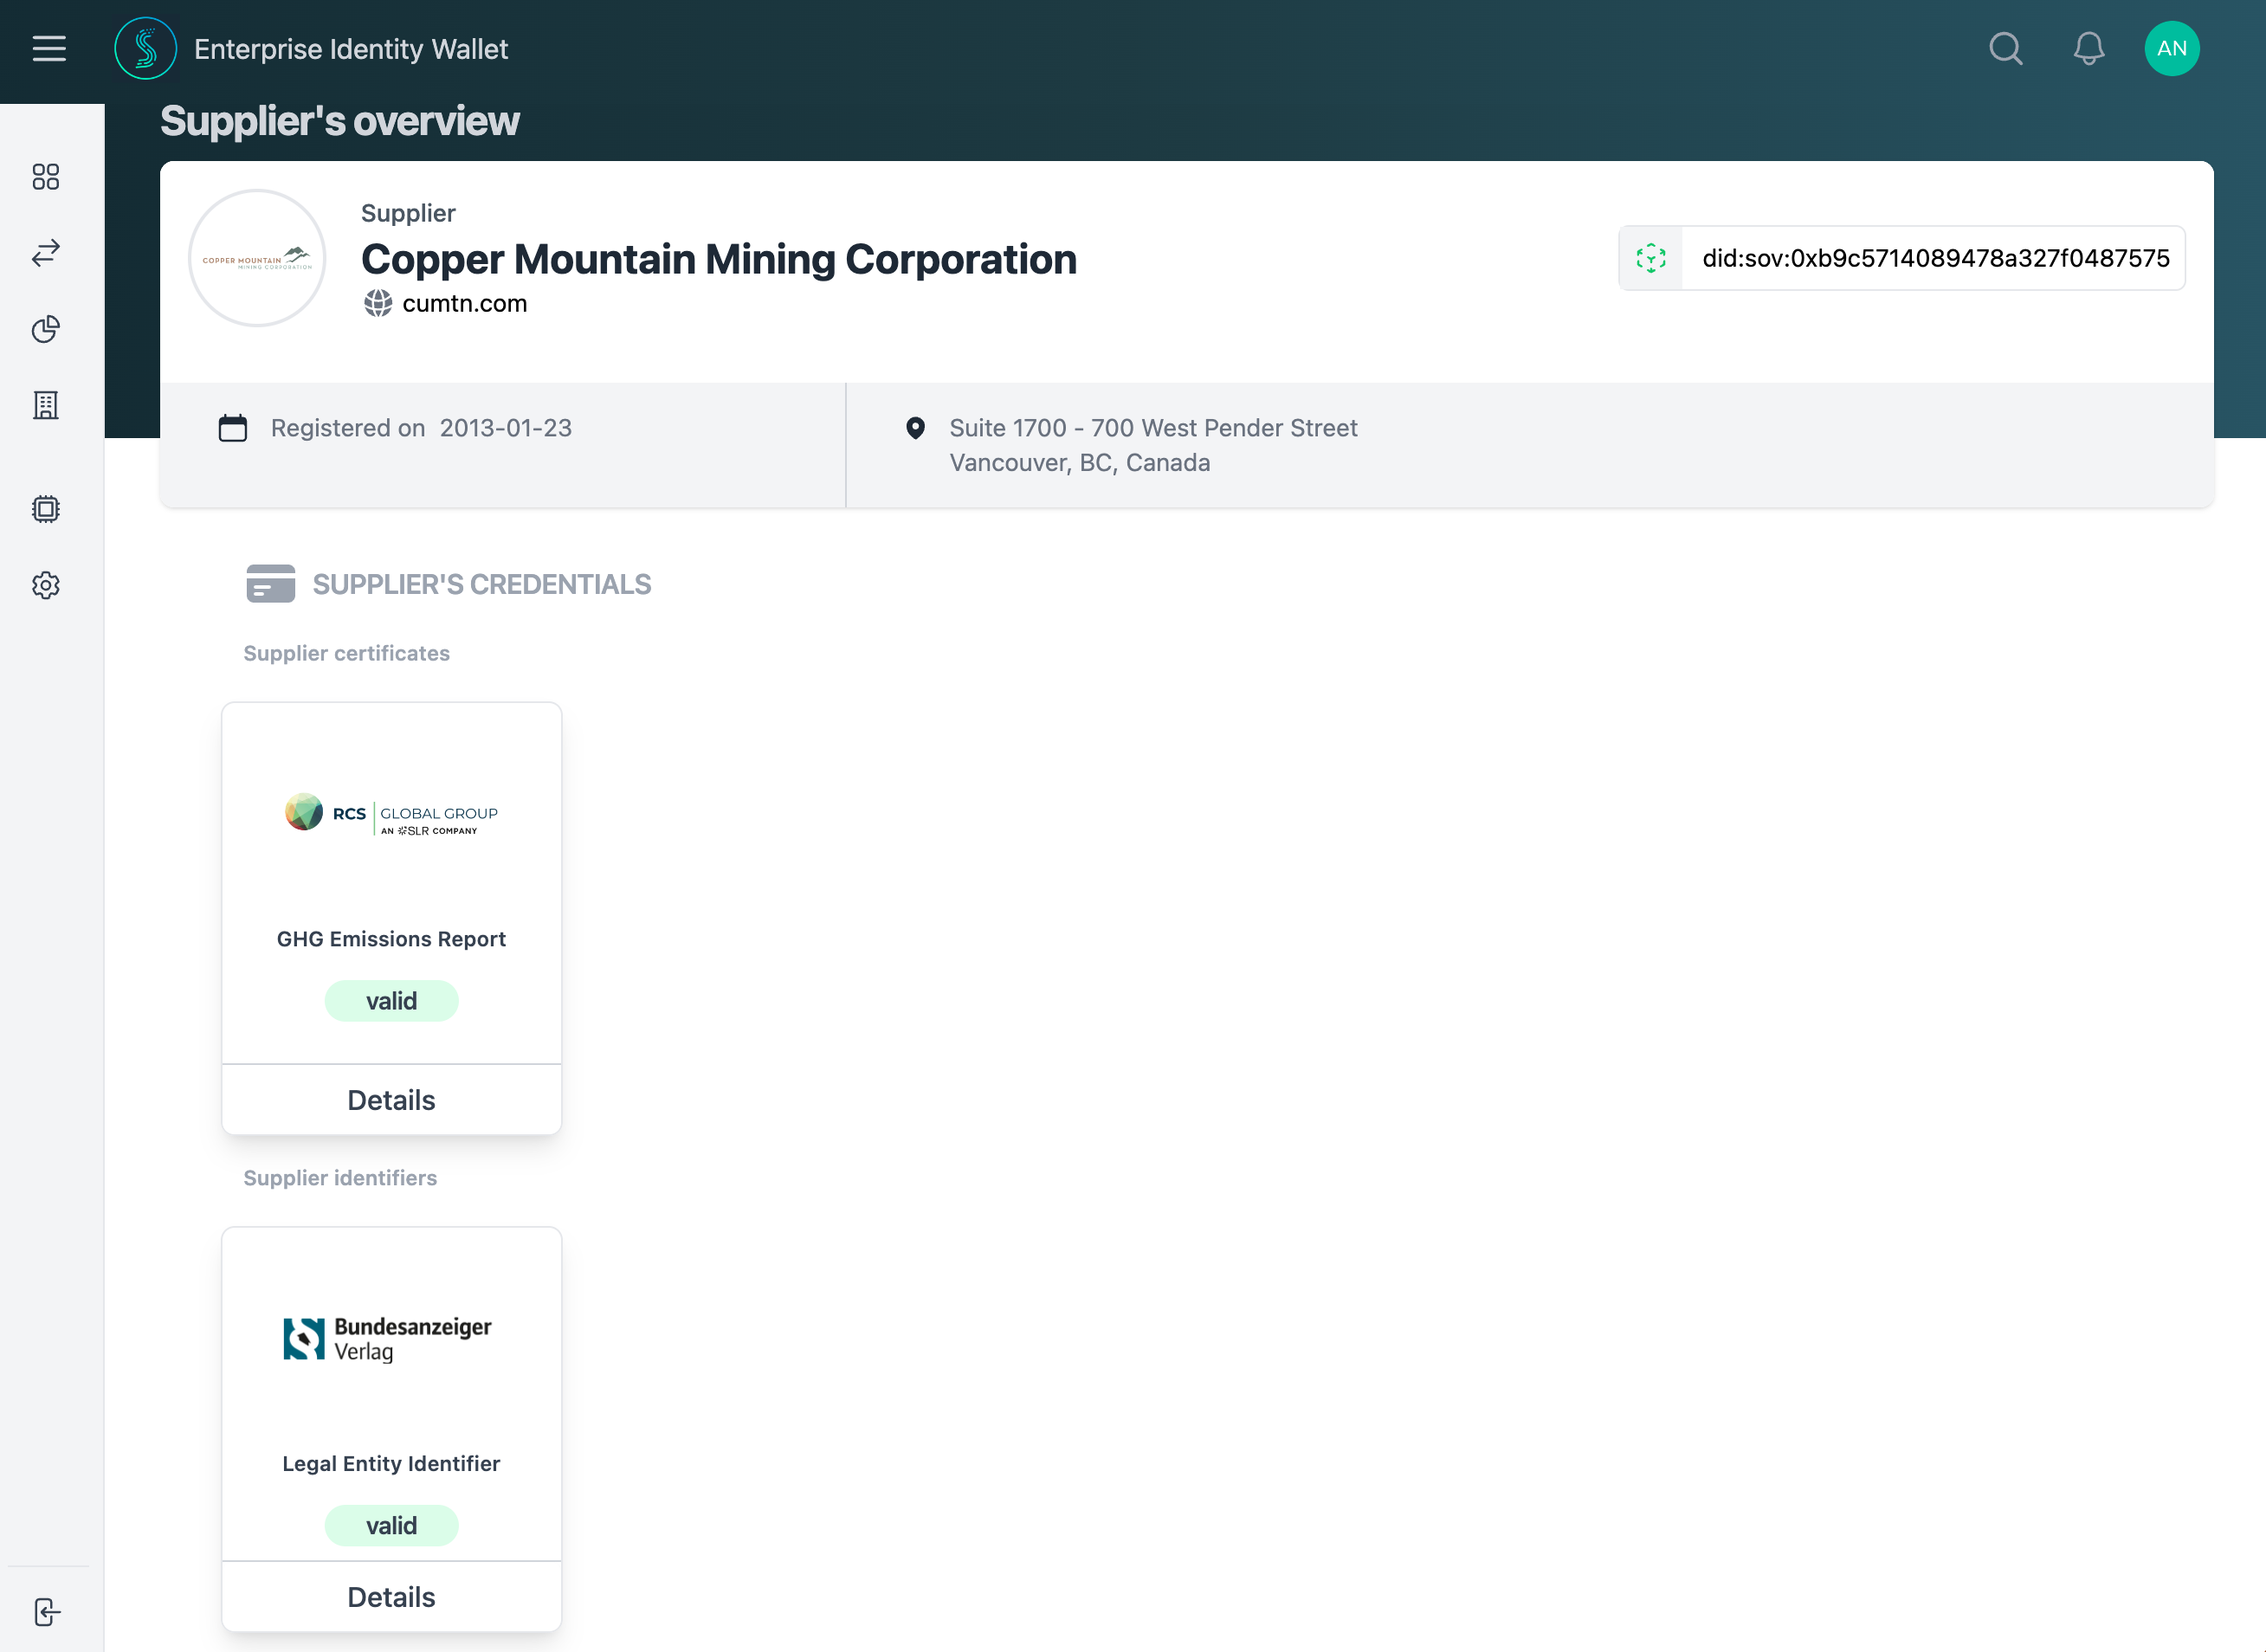Screen dimensions: 2266x1652
Task: Open Settings via the gear icon
Action: pyautogui.click(x=46, y=585)
